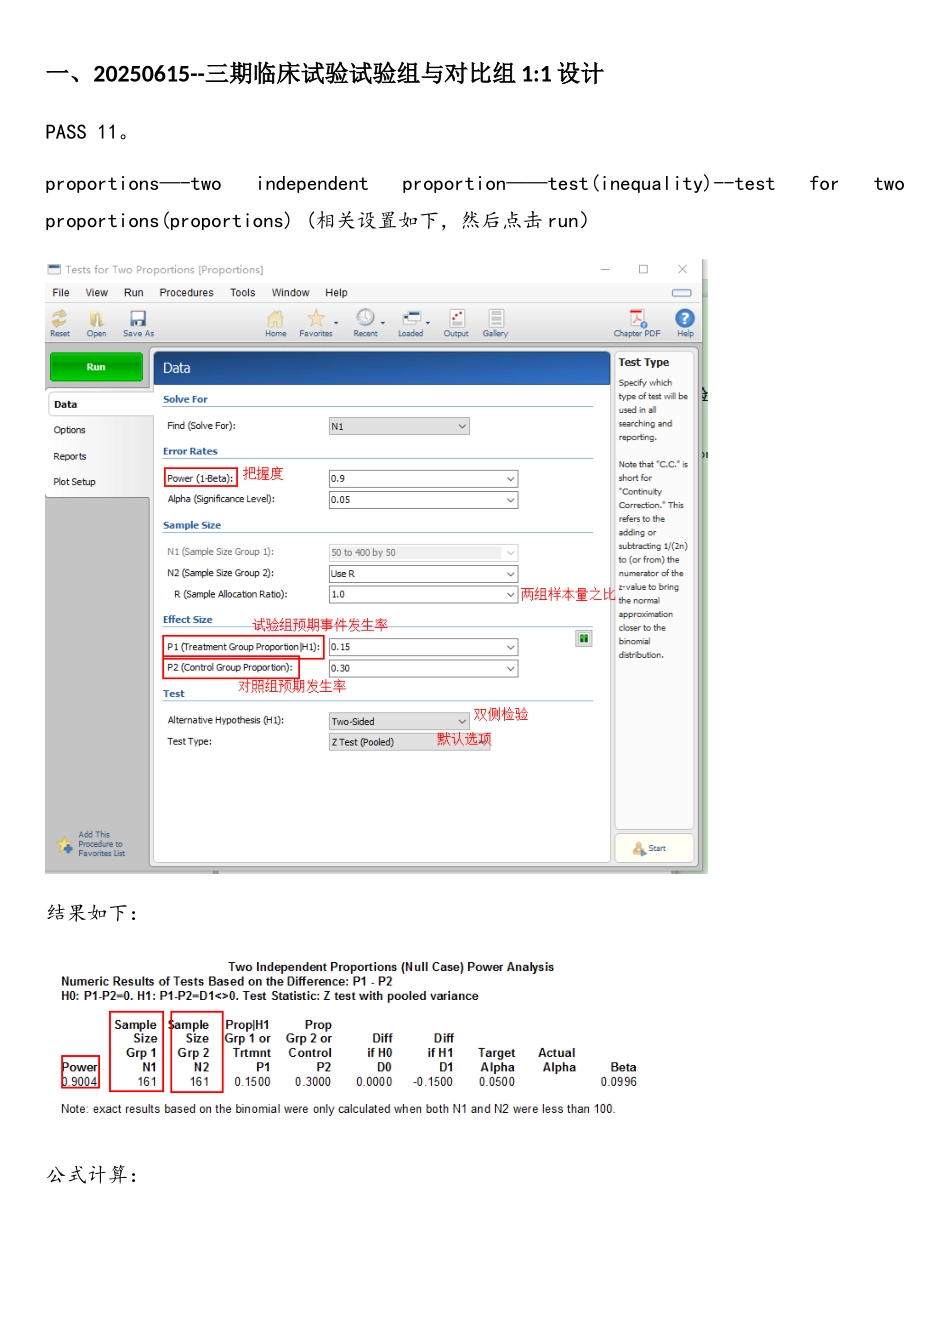The width and height of the screenshot is (950, 1344).
Task: Click the 'Power (1-Beta):' label
Action: pyautogui.click(x=200, y=478)
